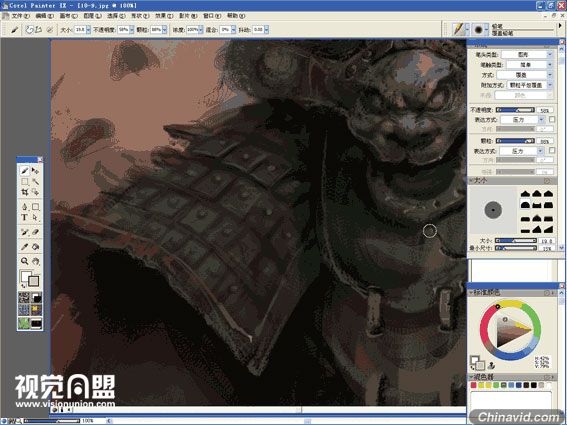Viewport: 567px width, 425px height.
Task: Open the 附加方式 subcategory dropdown
Action: (x=530, y=85)
